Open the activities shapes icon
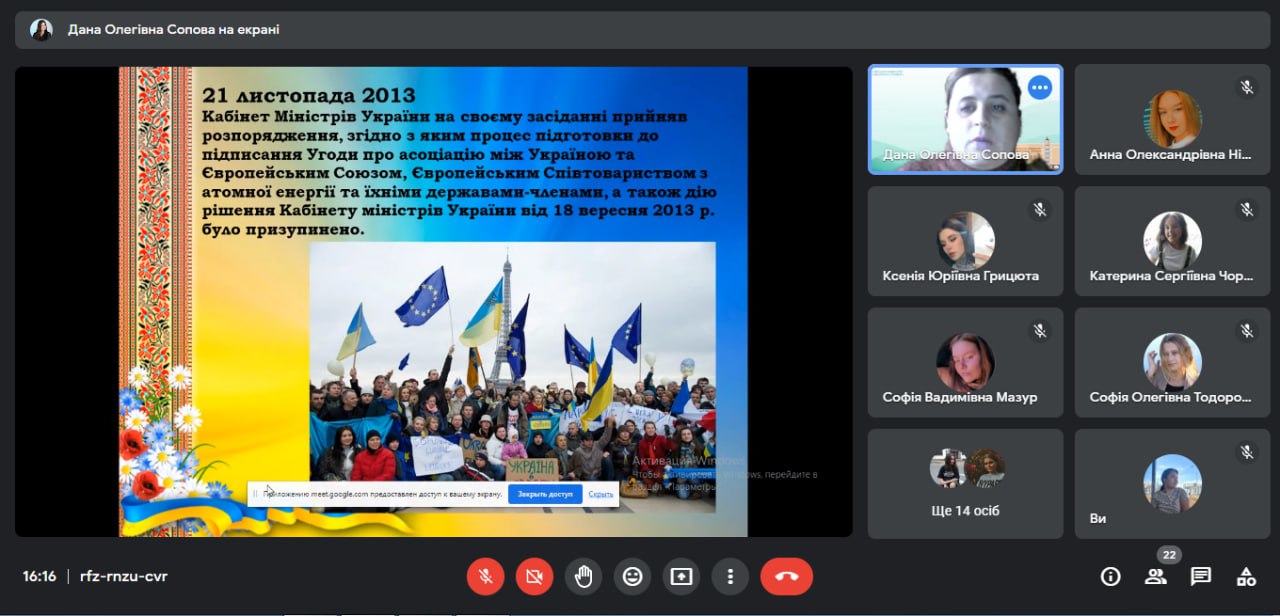Viewport: 1280px width, 616px height. (1246, 576)
